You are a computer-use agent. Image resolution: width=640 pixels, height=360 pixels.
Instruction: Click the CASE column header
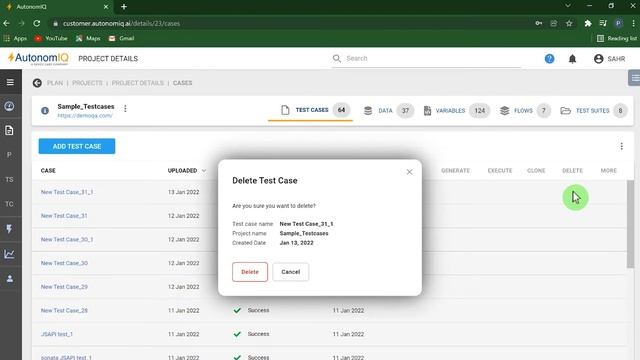[x=48, y=171]
